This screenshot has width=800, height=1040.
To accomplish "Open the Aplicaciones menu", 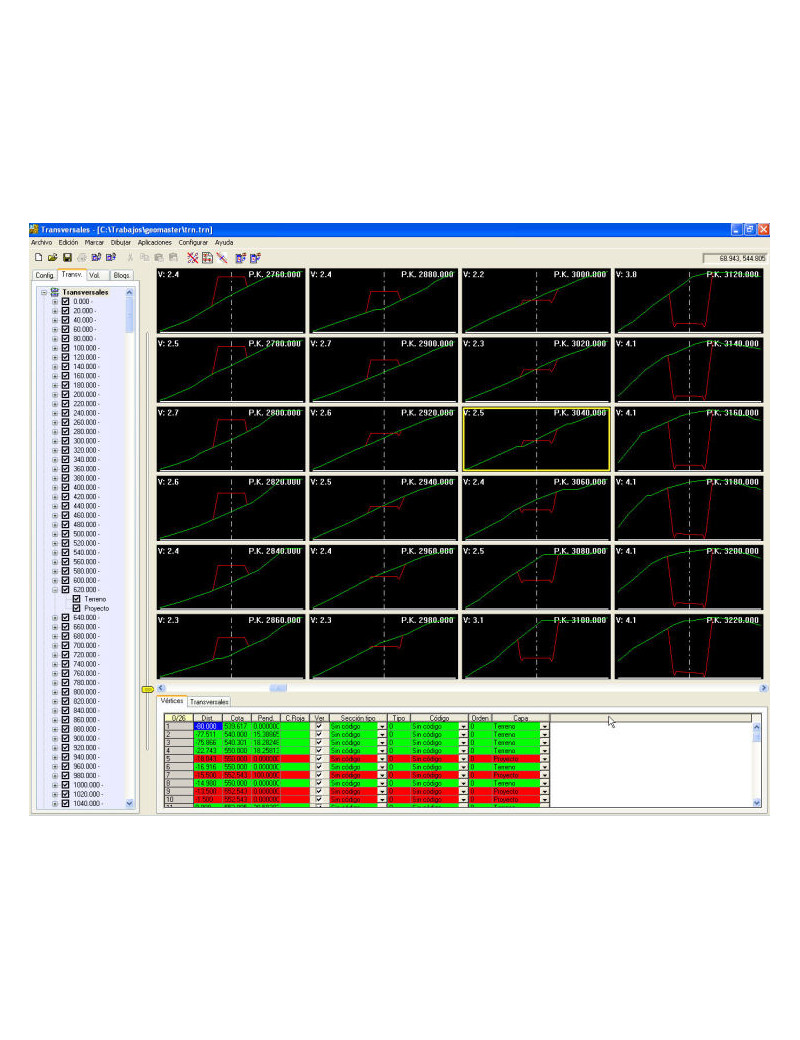I will tap(155, 243).
